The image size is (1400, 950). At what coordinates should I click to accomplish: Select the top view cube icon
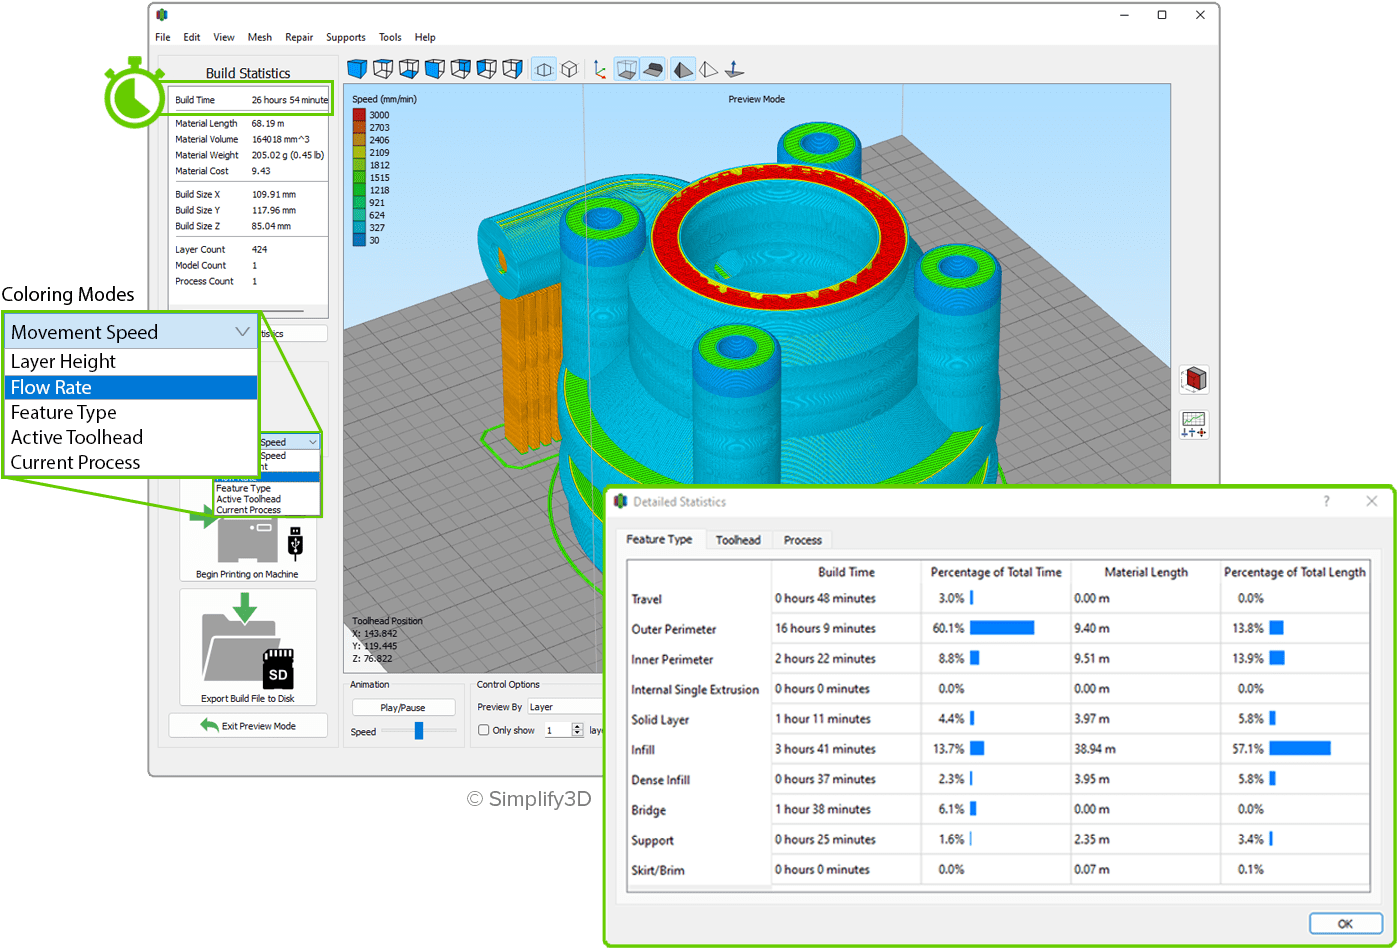[382, 69]
